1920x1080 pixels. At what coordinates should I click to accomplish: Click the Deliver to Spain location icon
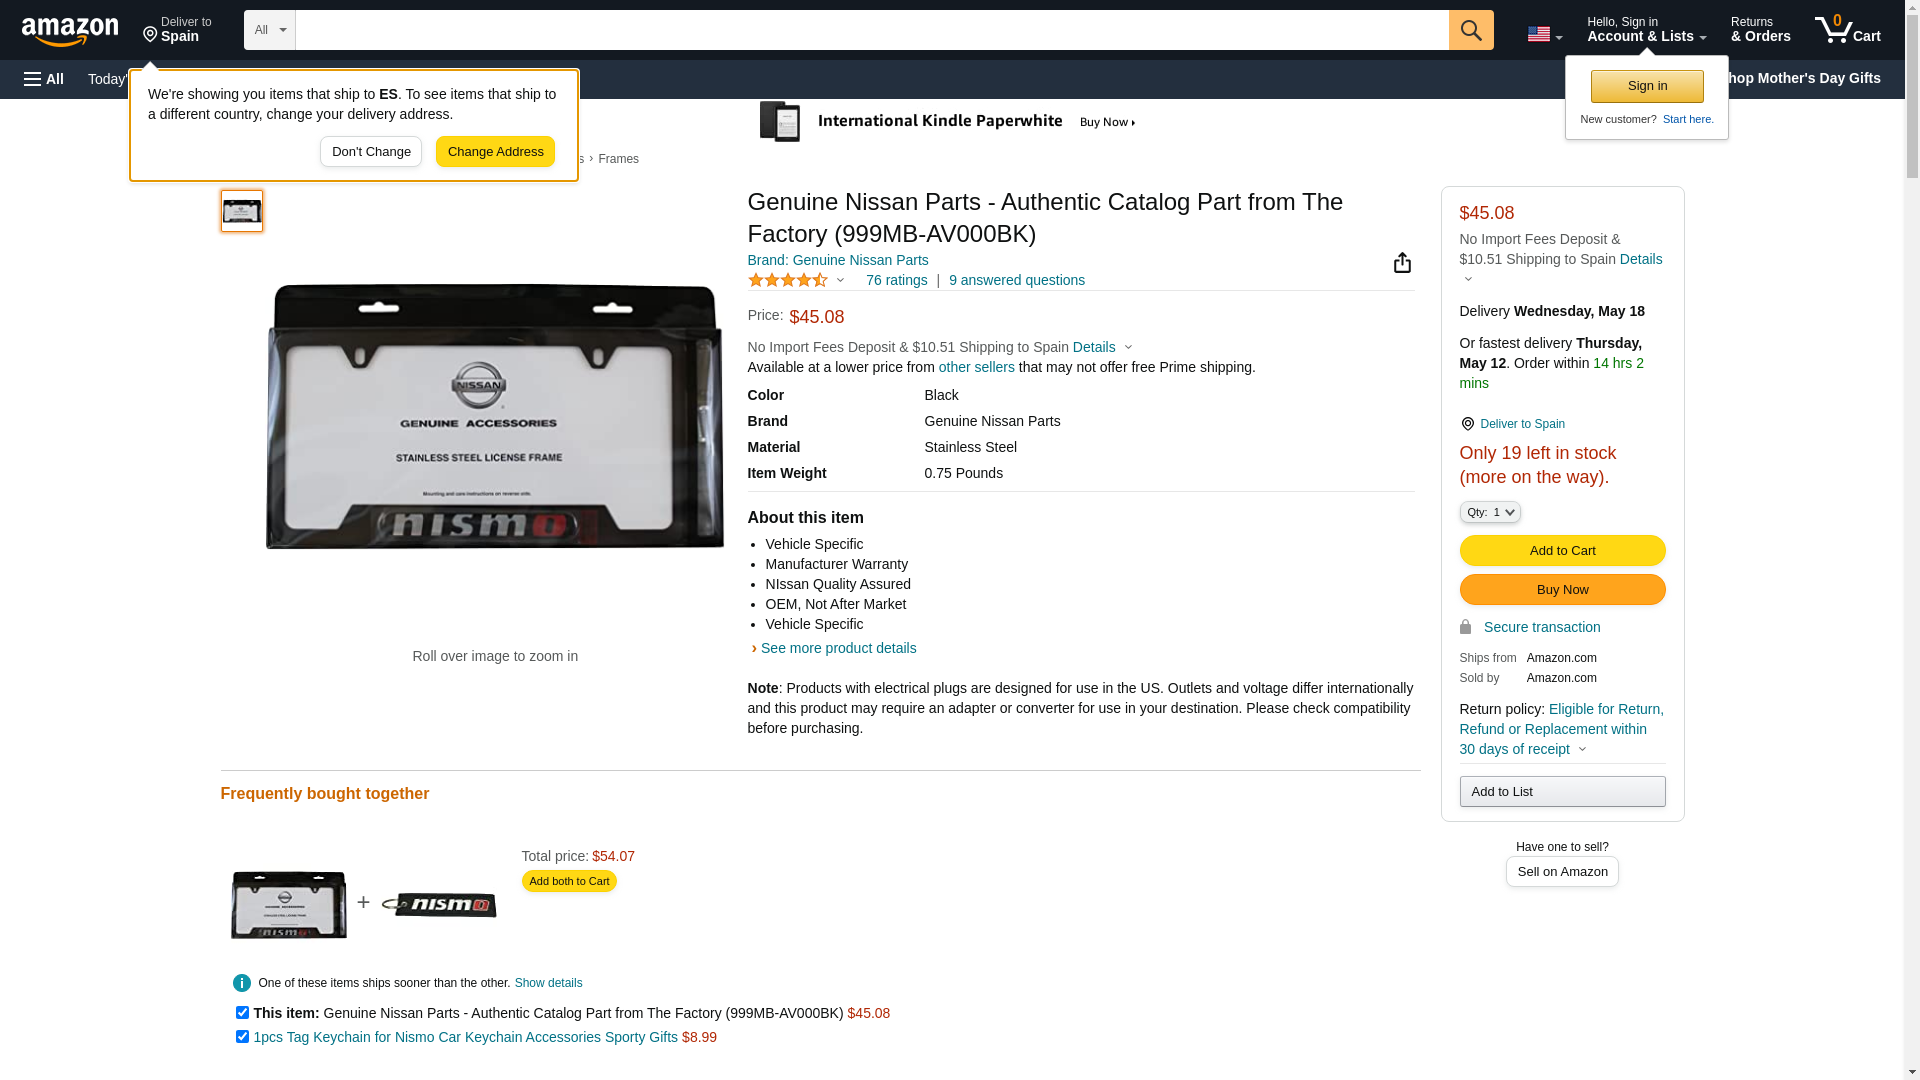(x=1467, y=424)
